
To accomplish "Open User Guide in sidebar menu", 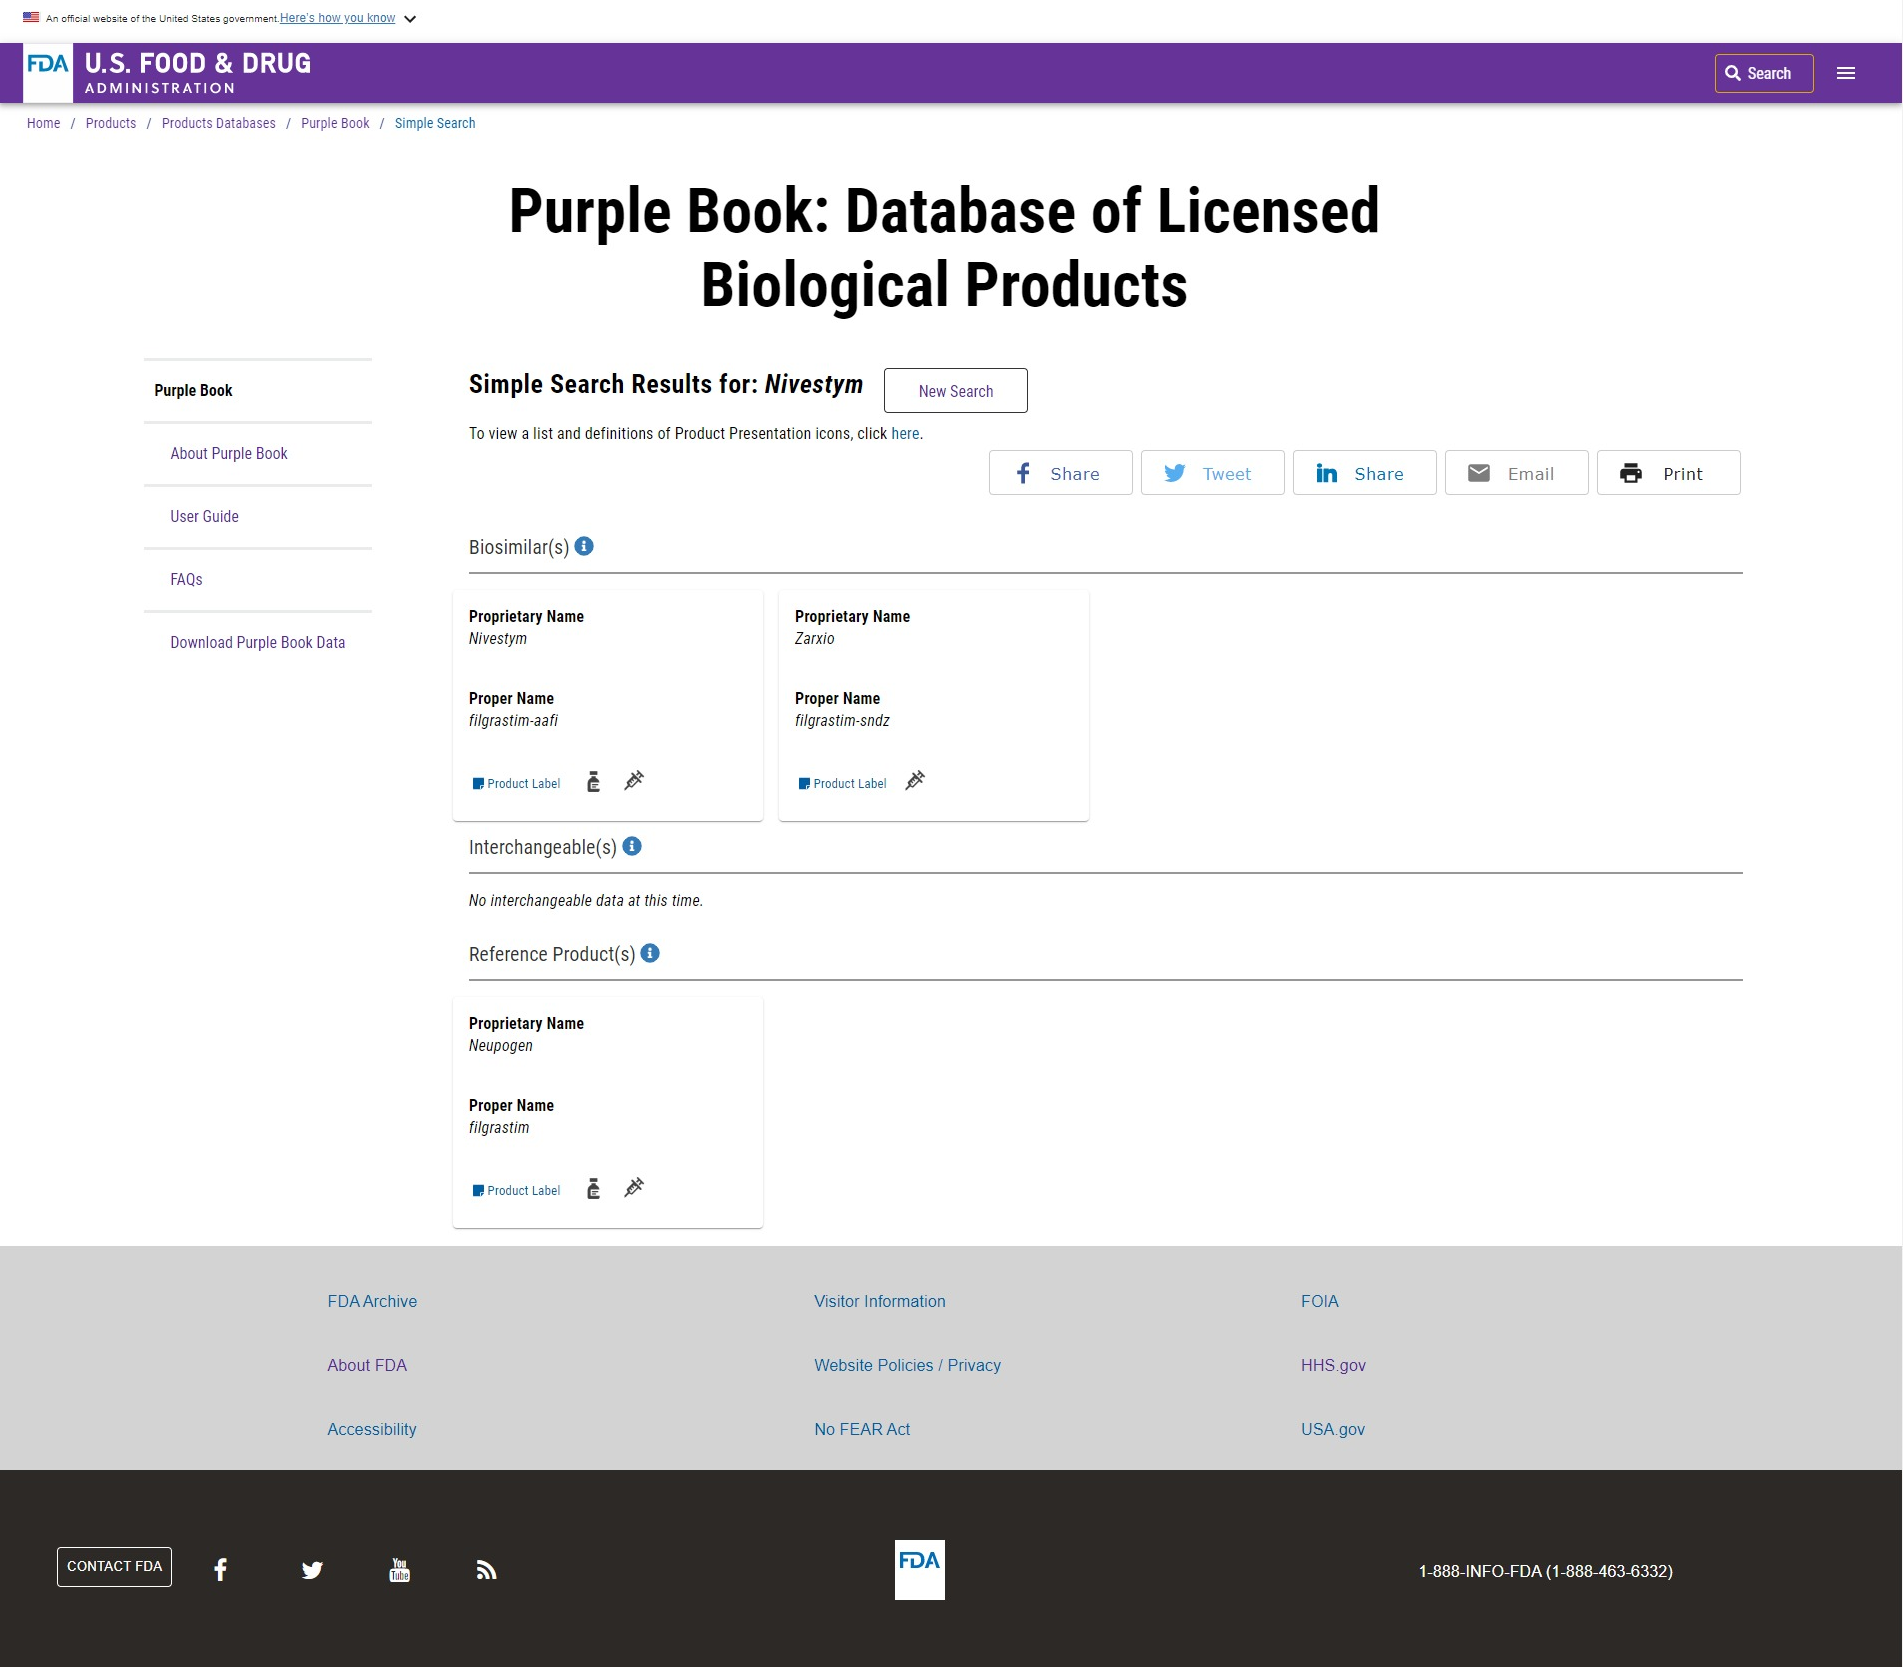I will 204,516.
